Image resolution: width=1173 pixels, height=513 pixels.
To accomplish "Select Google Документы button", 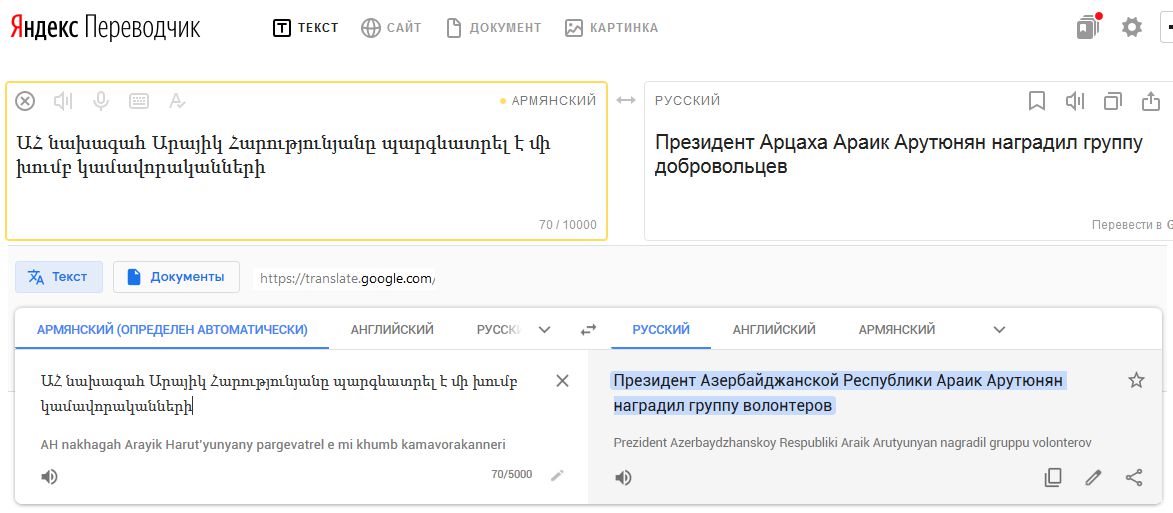I will (177, 277).
